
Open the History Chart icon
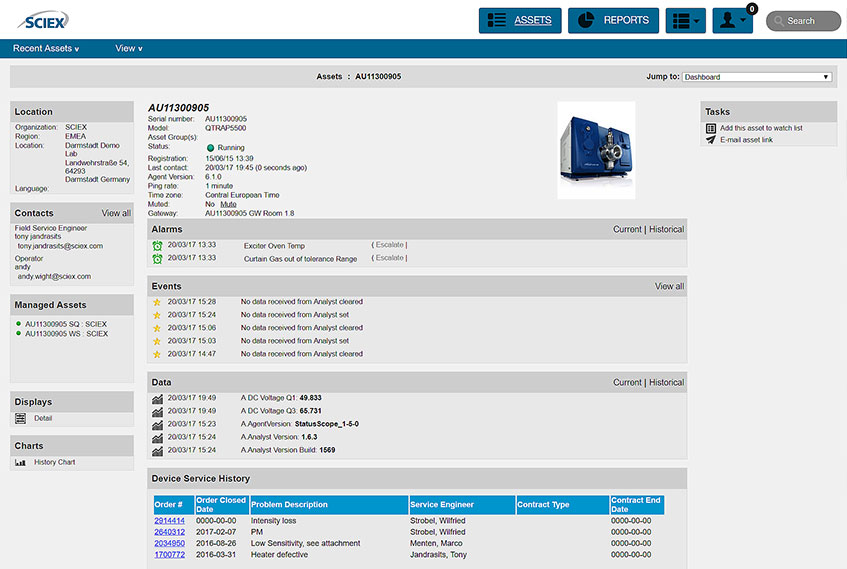[x=21, y=462]
